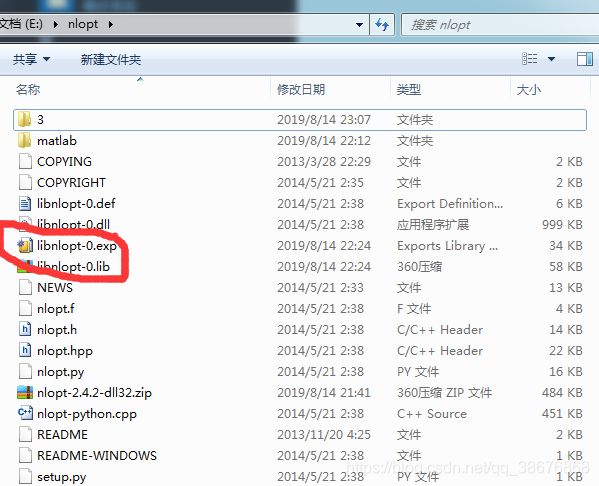Click 文档 (E:) drive in the path

tap(21, 24)
